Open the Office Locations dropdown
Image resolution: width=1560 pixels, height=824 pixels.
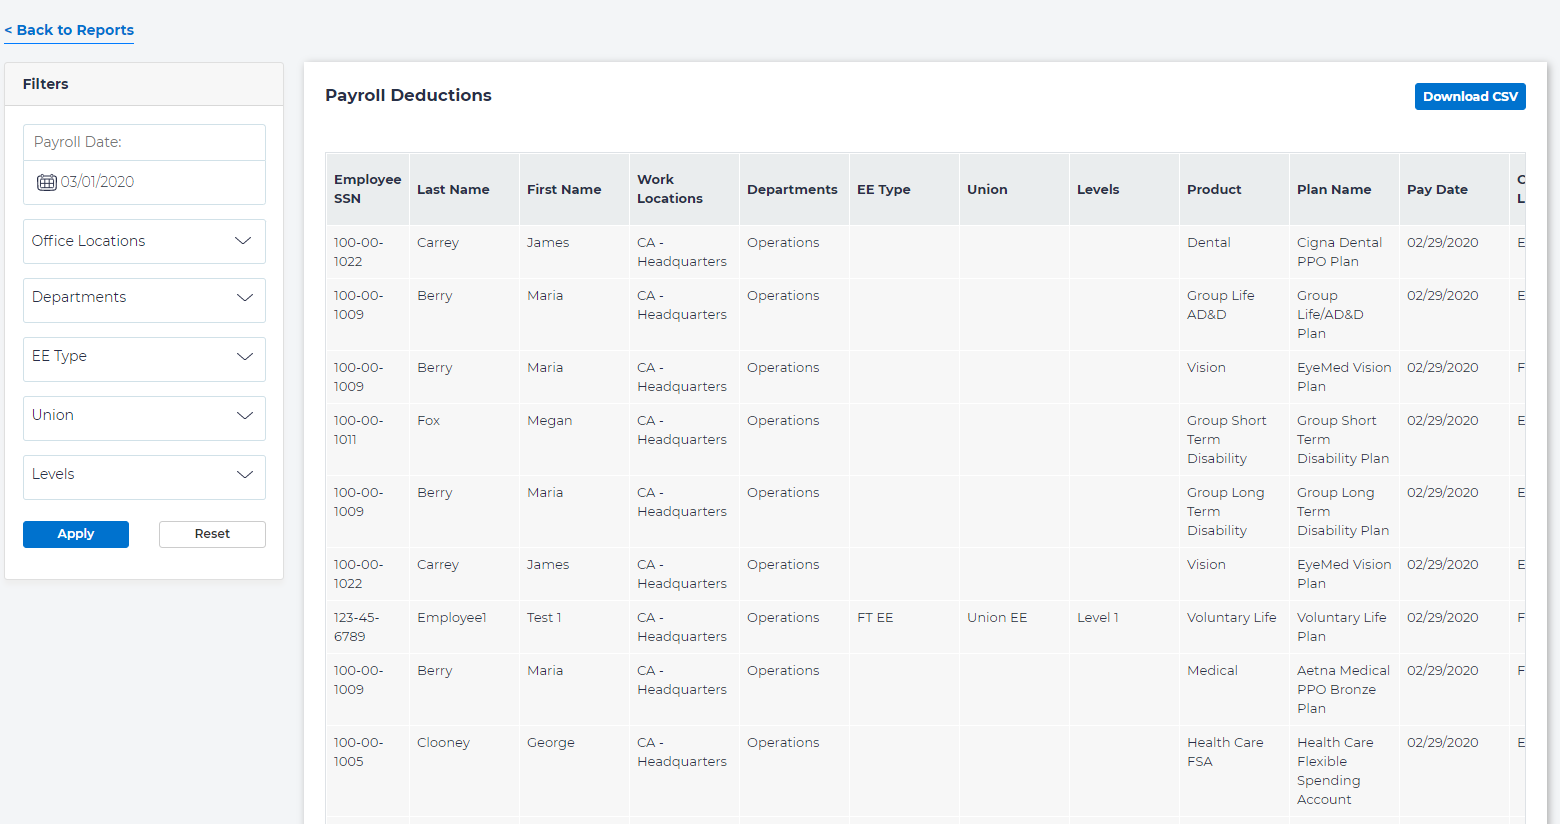144,241
